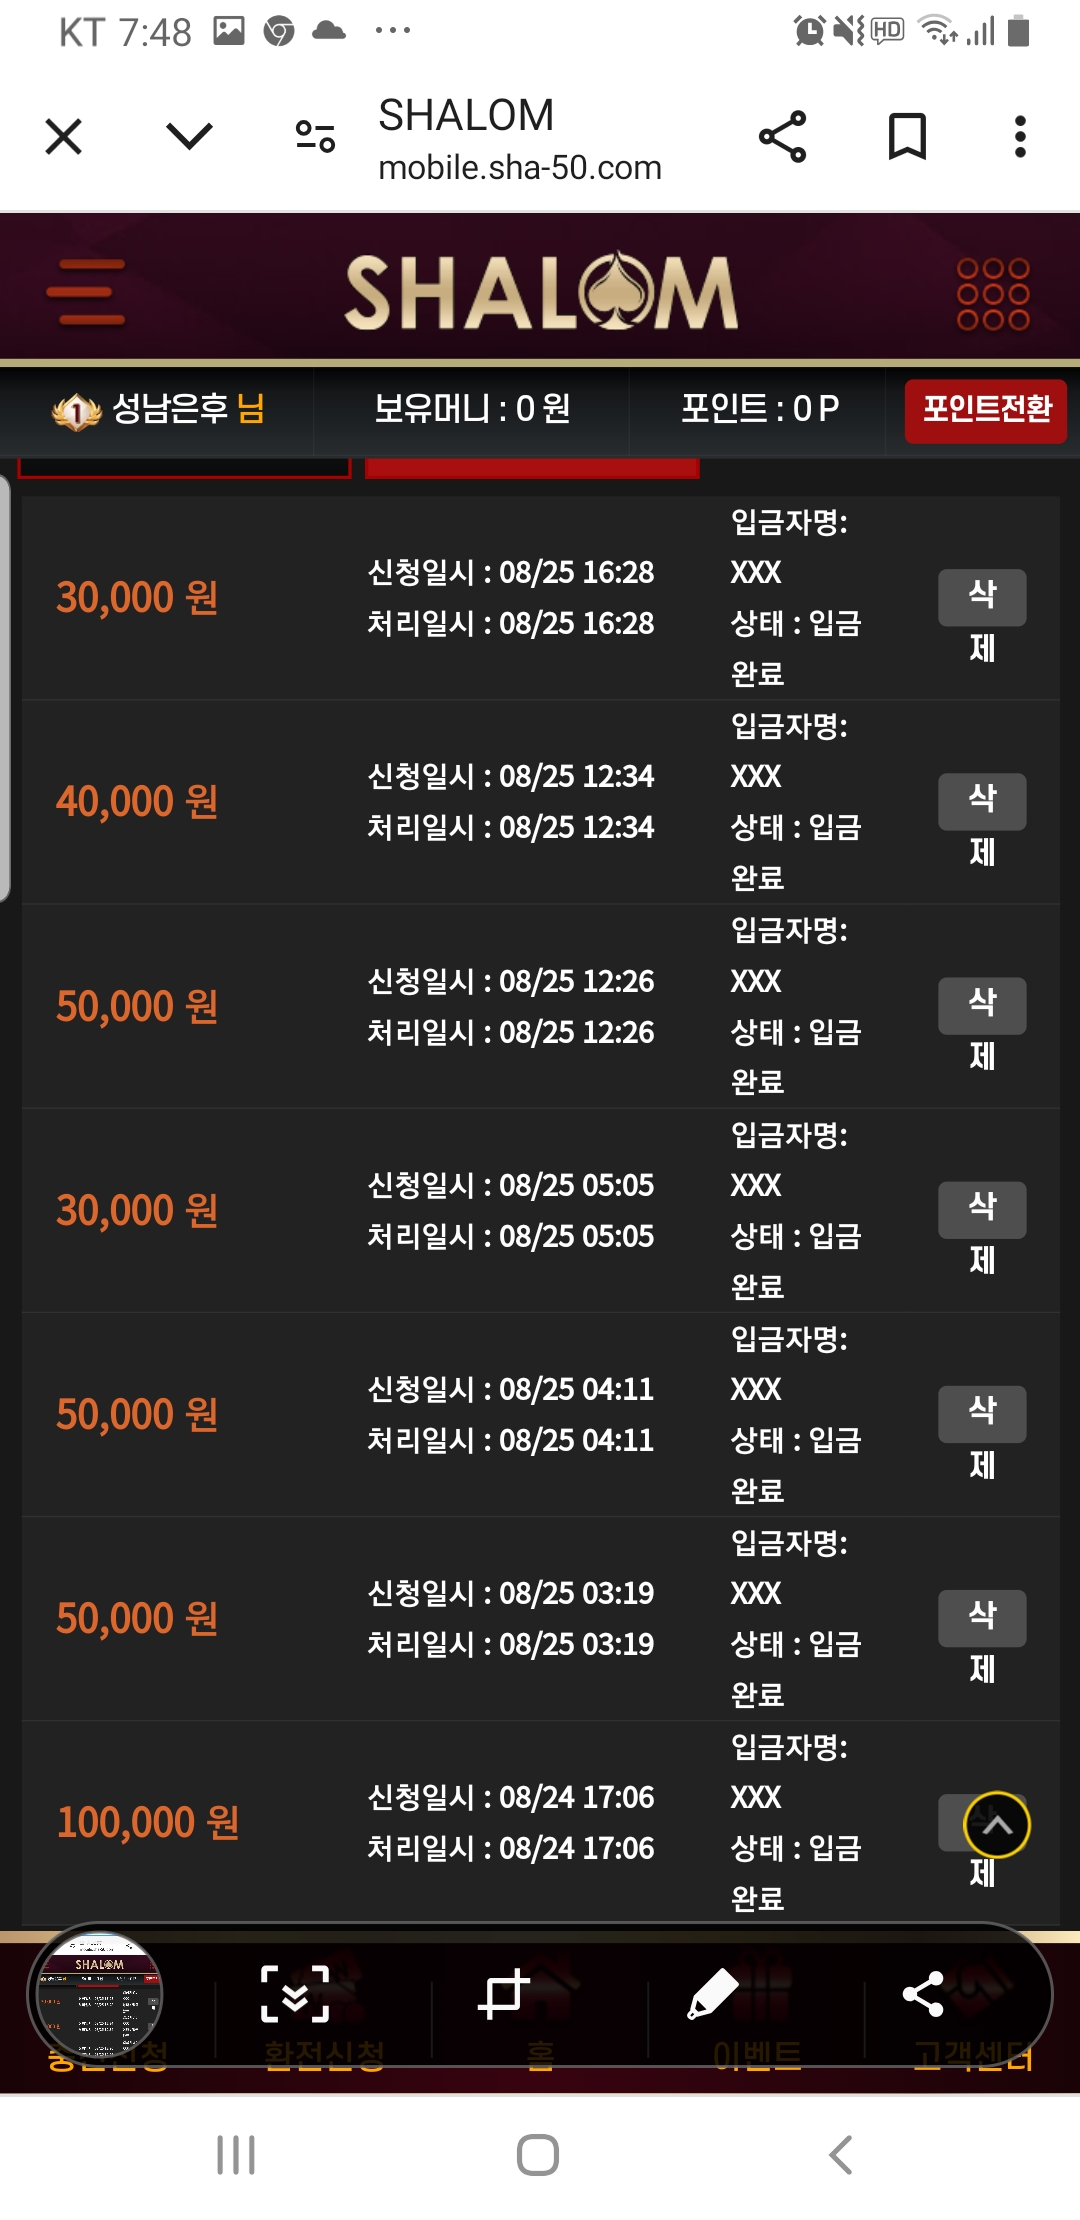Viewport: 1080px width, 2220px height.
Task: Share screenshot via toolbar share icon
Action: [923, 1994]
